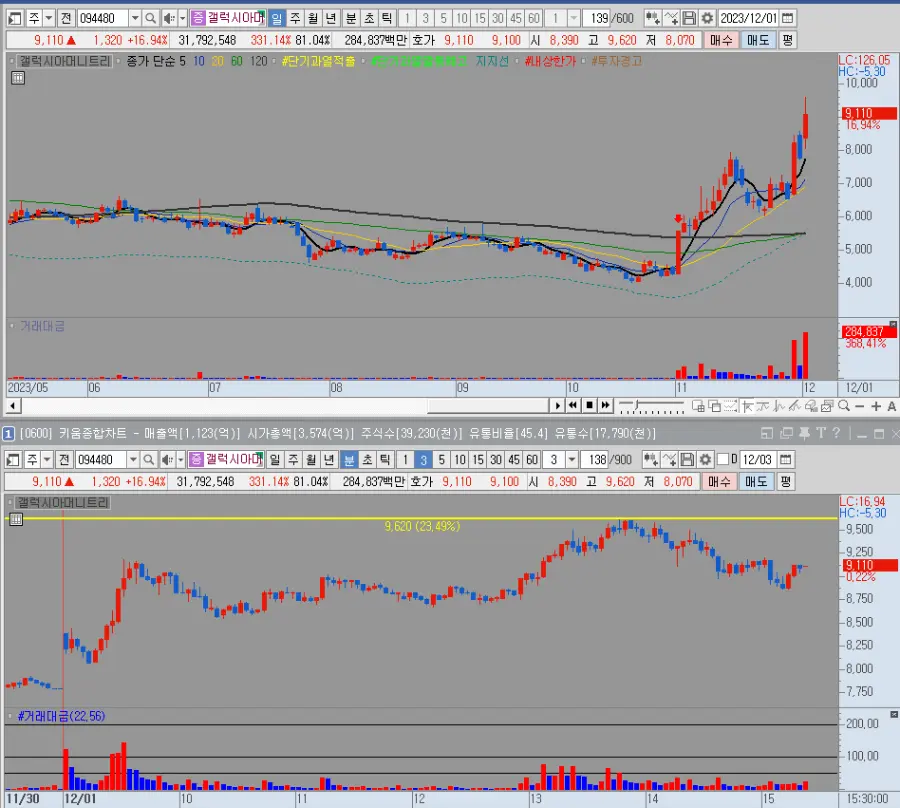Click the pin icon in lower window title bar

click(804, 433)
